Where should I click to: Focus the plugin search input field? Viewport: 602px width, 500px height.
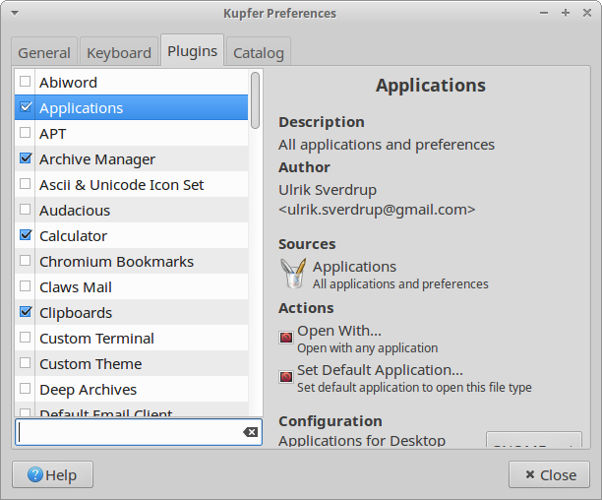[x=139, y=432]
